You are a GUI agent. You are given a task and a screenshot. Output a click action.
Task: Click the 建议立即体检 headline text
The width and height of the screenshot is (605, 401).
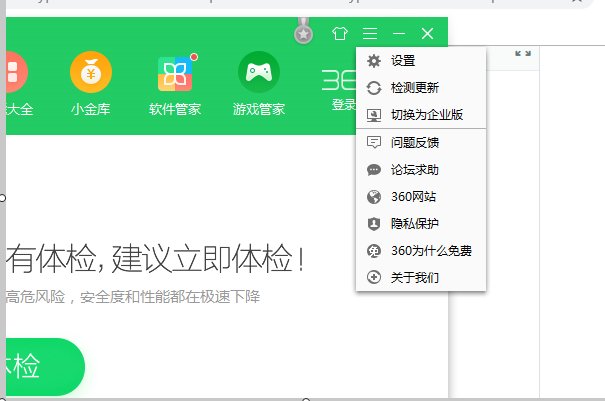[208, 259]
